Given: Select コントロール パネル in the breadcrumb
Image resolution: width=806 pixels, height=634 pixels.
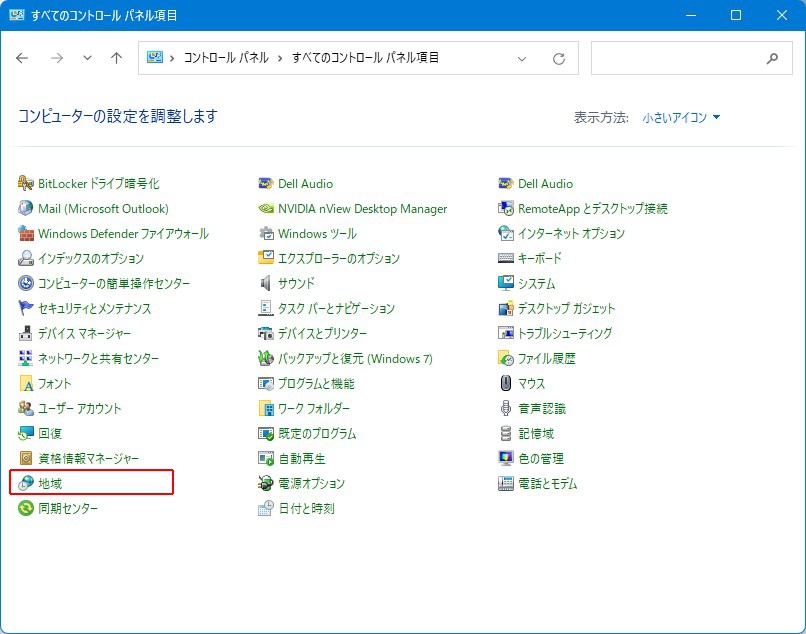Looking at the screenshot, I should (x=226, y=58).
